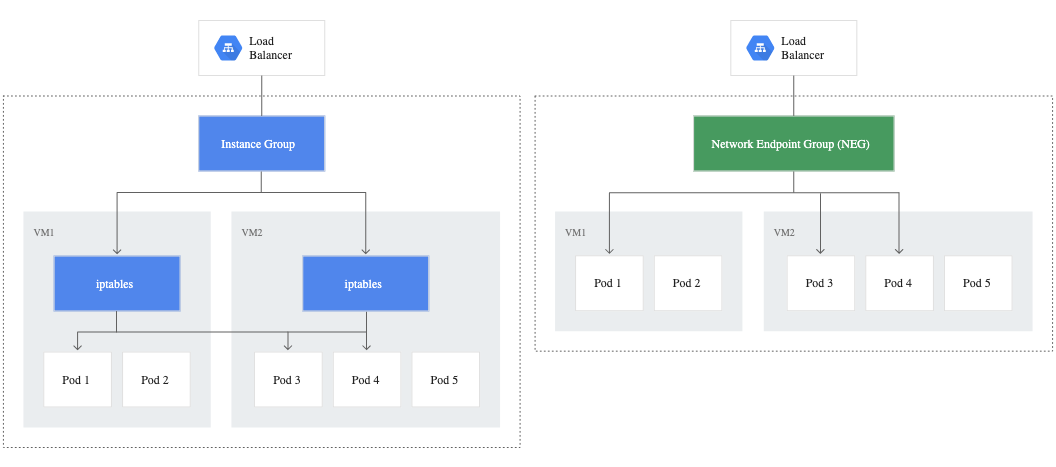
Task: Select Pod 1 in the NEG diagram
Action: (609, 283)
